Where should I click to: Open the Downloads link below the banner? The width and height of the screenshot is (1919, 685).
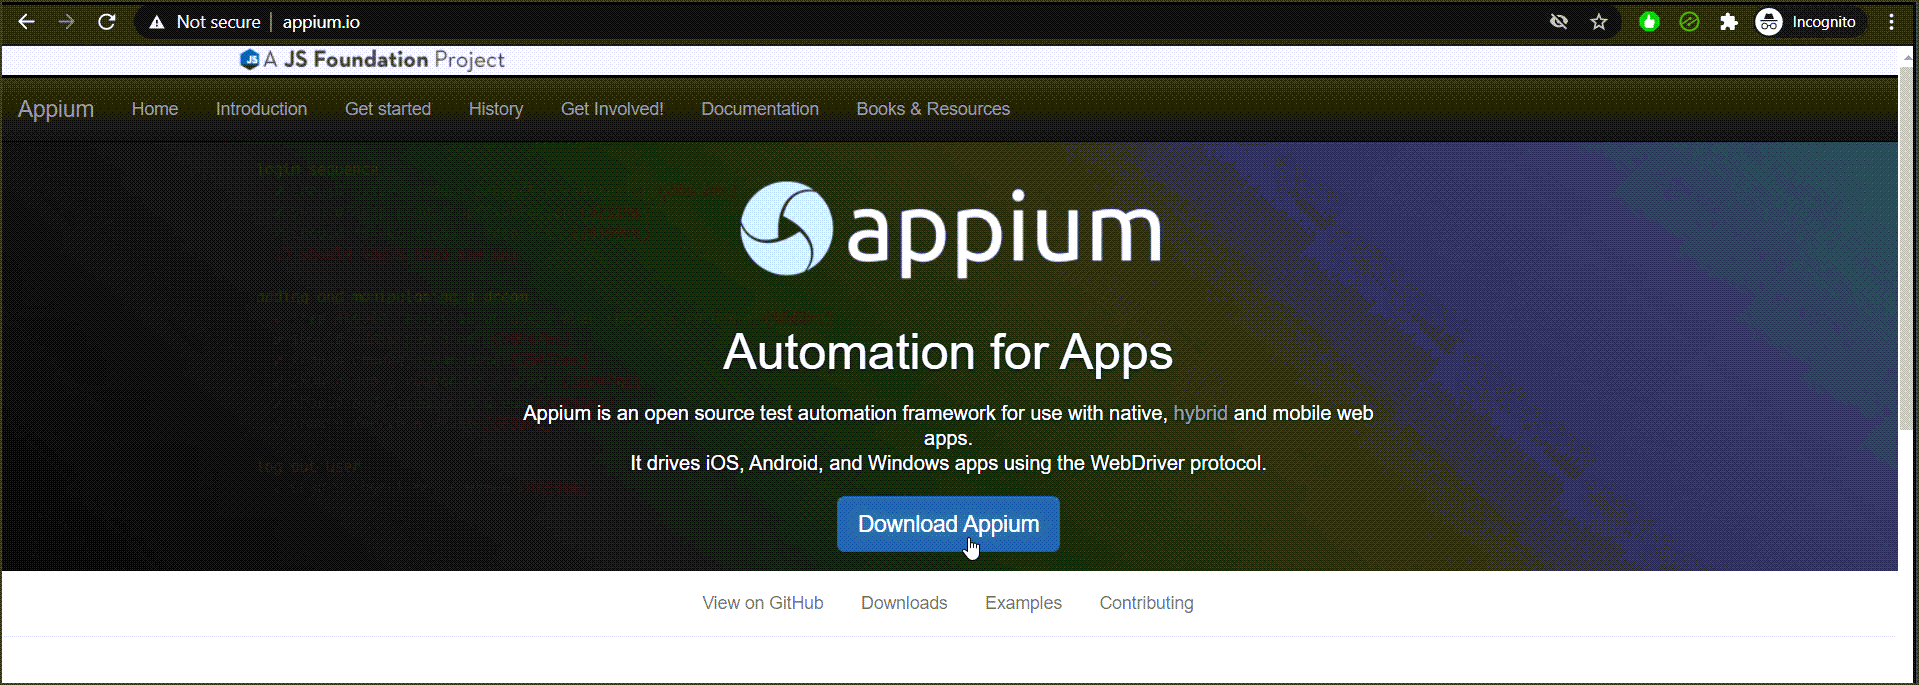(904, 603)
